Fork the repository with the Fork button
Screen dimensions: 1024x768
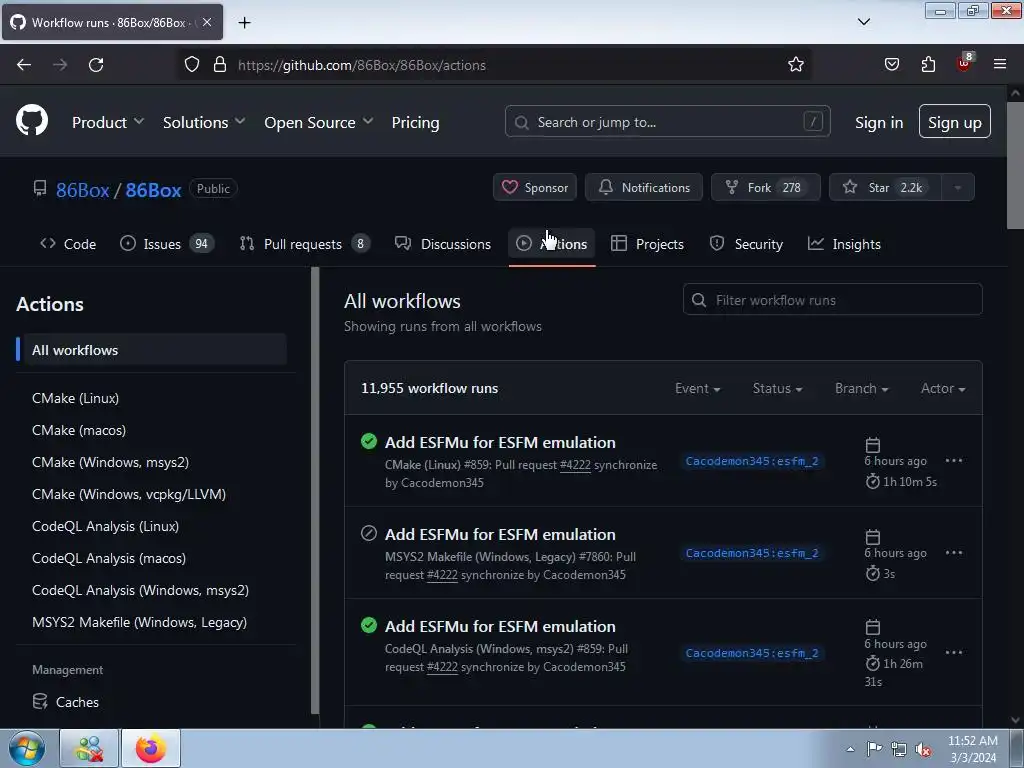pyautogui.click(x=765, y=187)
